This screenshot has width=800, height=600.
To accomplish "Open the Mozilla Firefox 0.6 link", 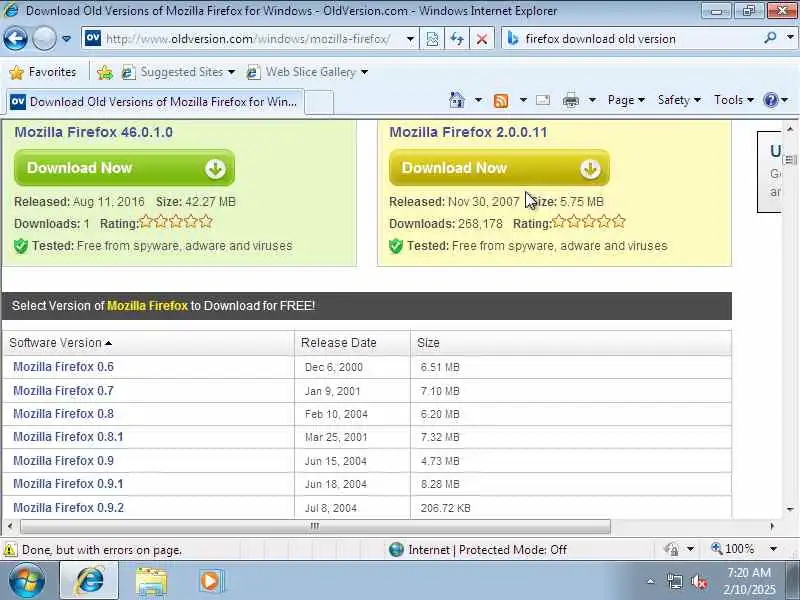I will [x=63, y=367].
